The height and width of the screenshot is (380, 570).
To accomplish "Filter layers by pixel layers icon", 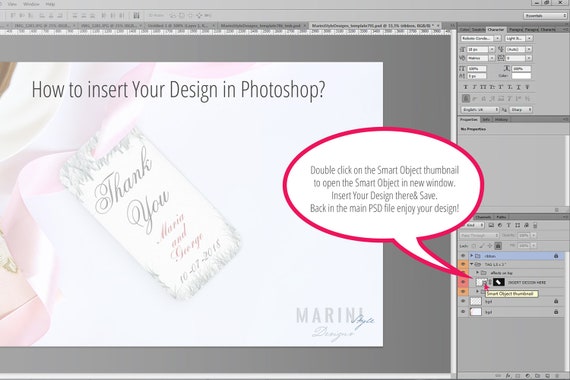I will 491,225.
